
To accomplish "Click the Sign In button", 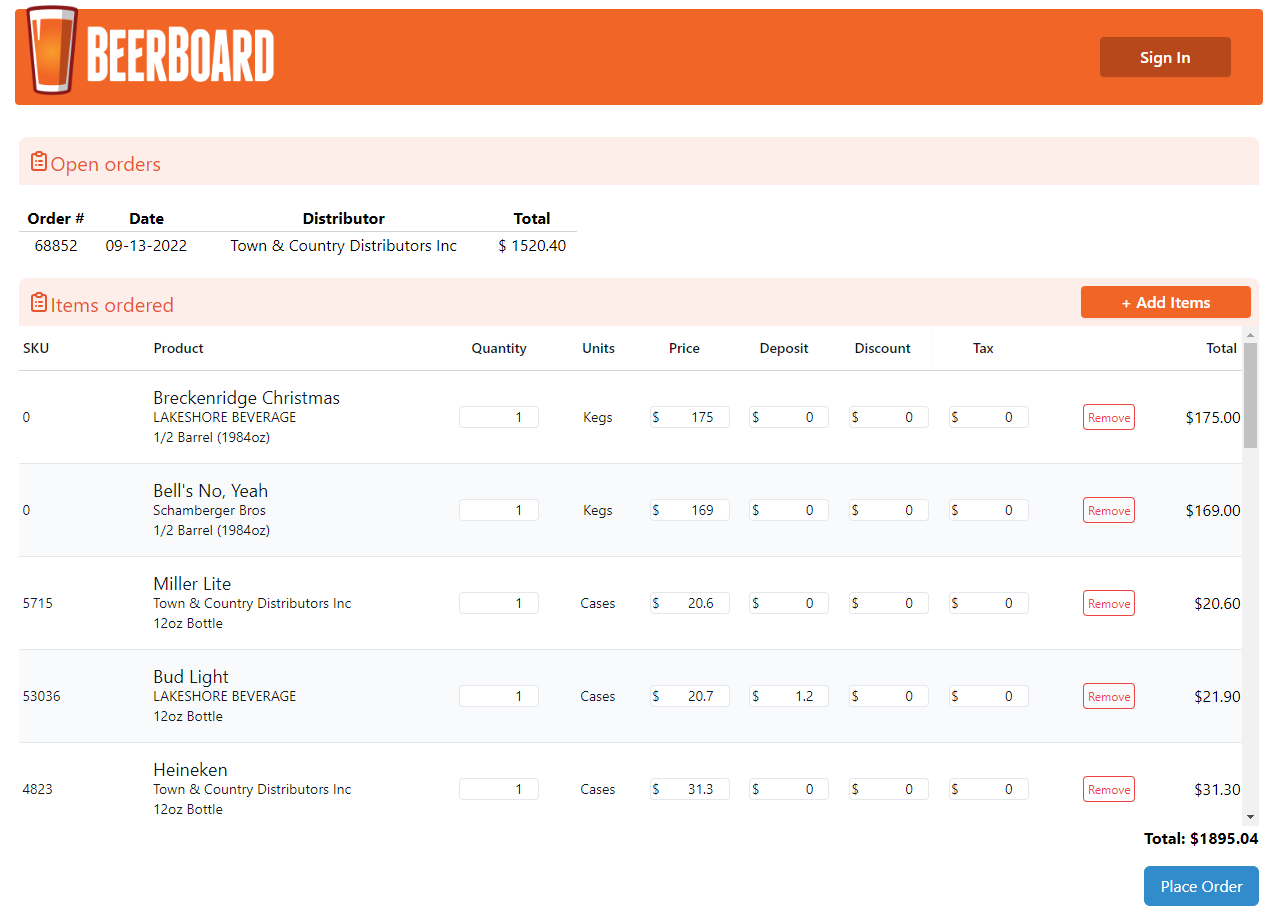I will 1164,57.
